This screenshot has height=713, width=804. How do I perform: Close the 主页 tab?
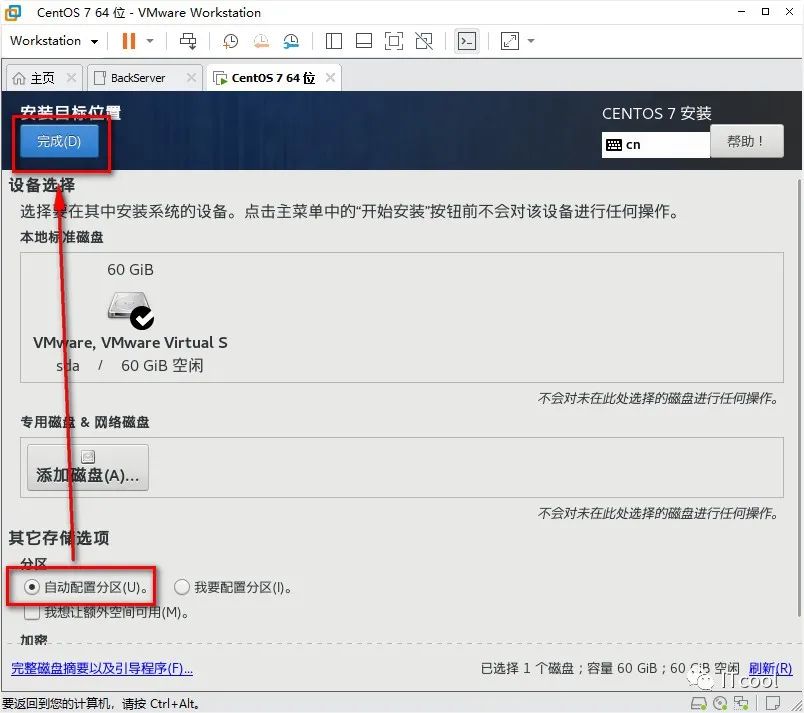pyautogui.click(x=71, y=78)
